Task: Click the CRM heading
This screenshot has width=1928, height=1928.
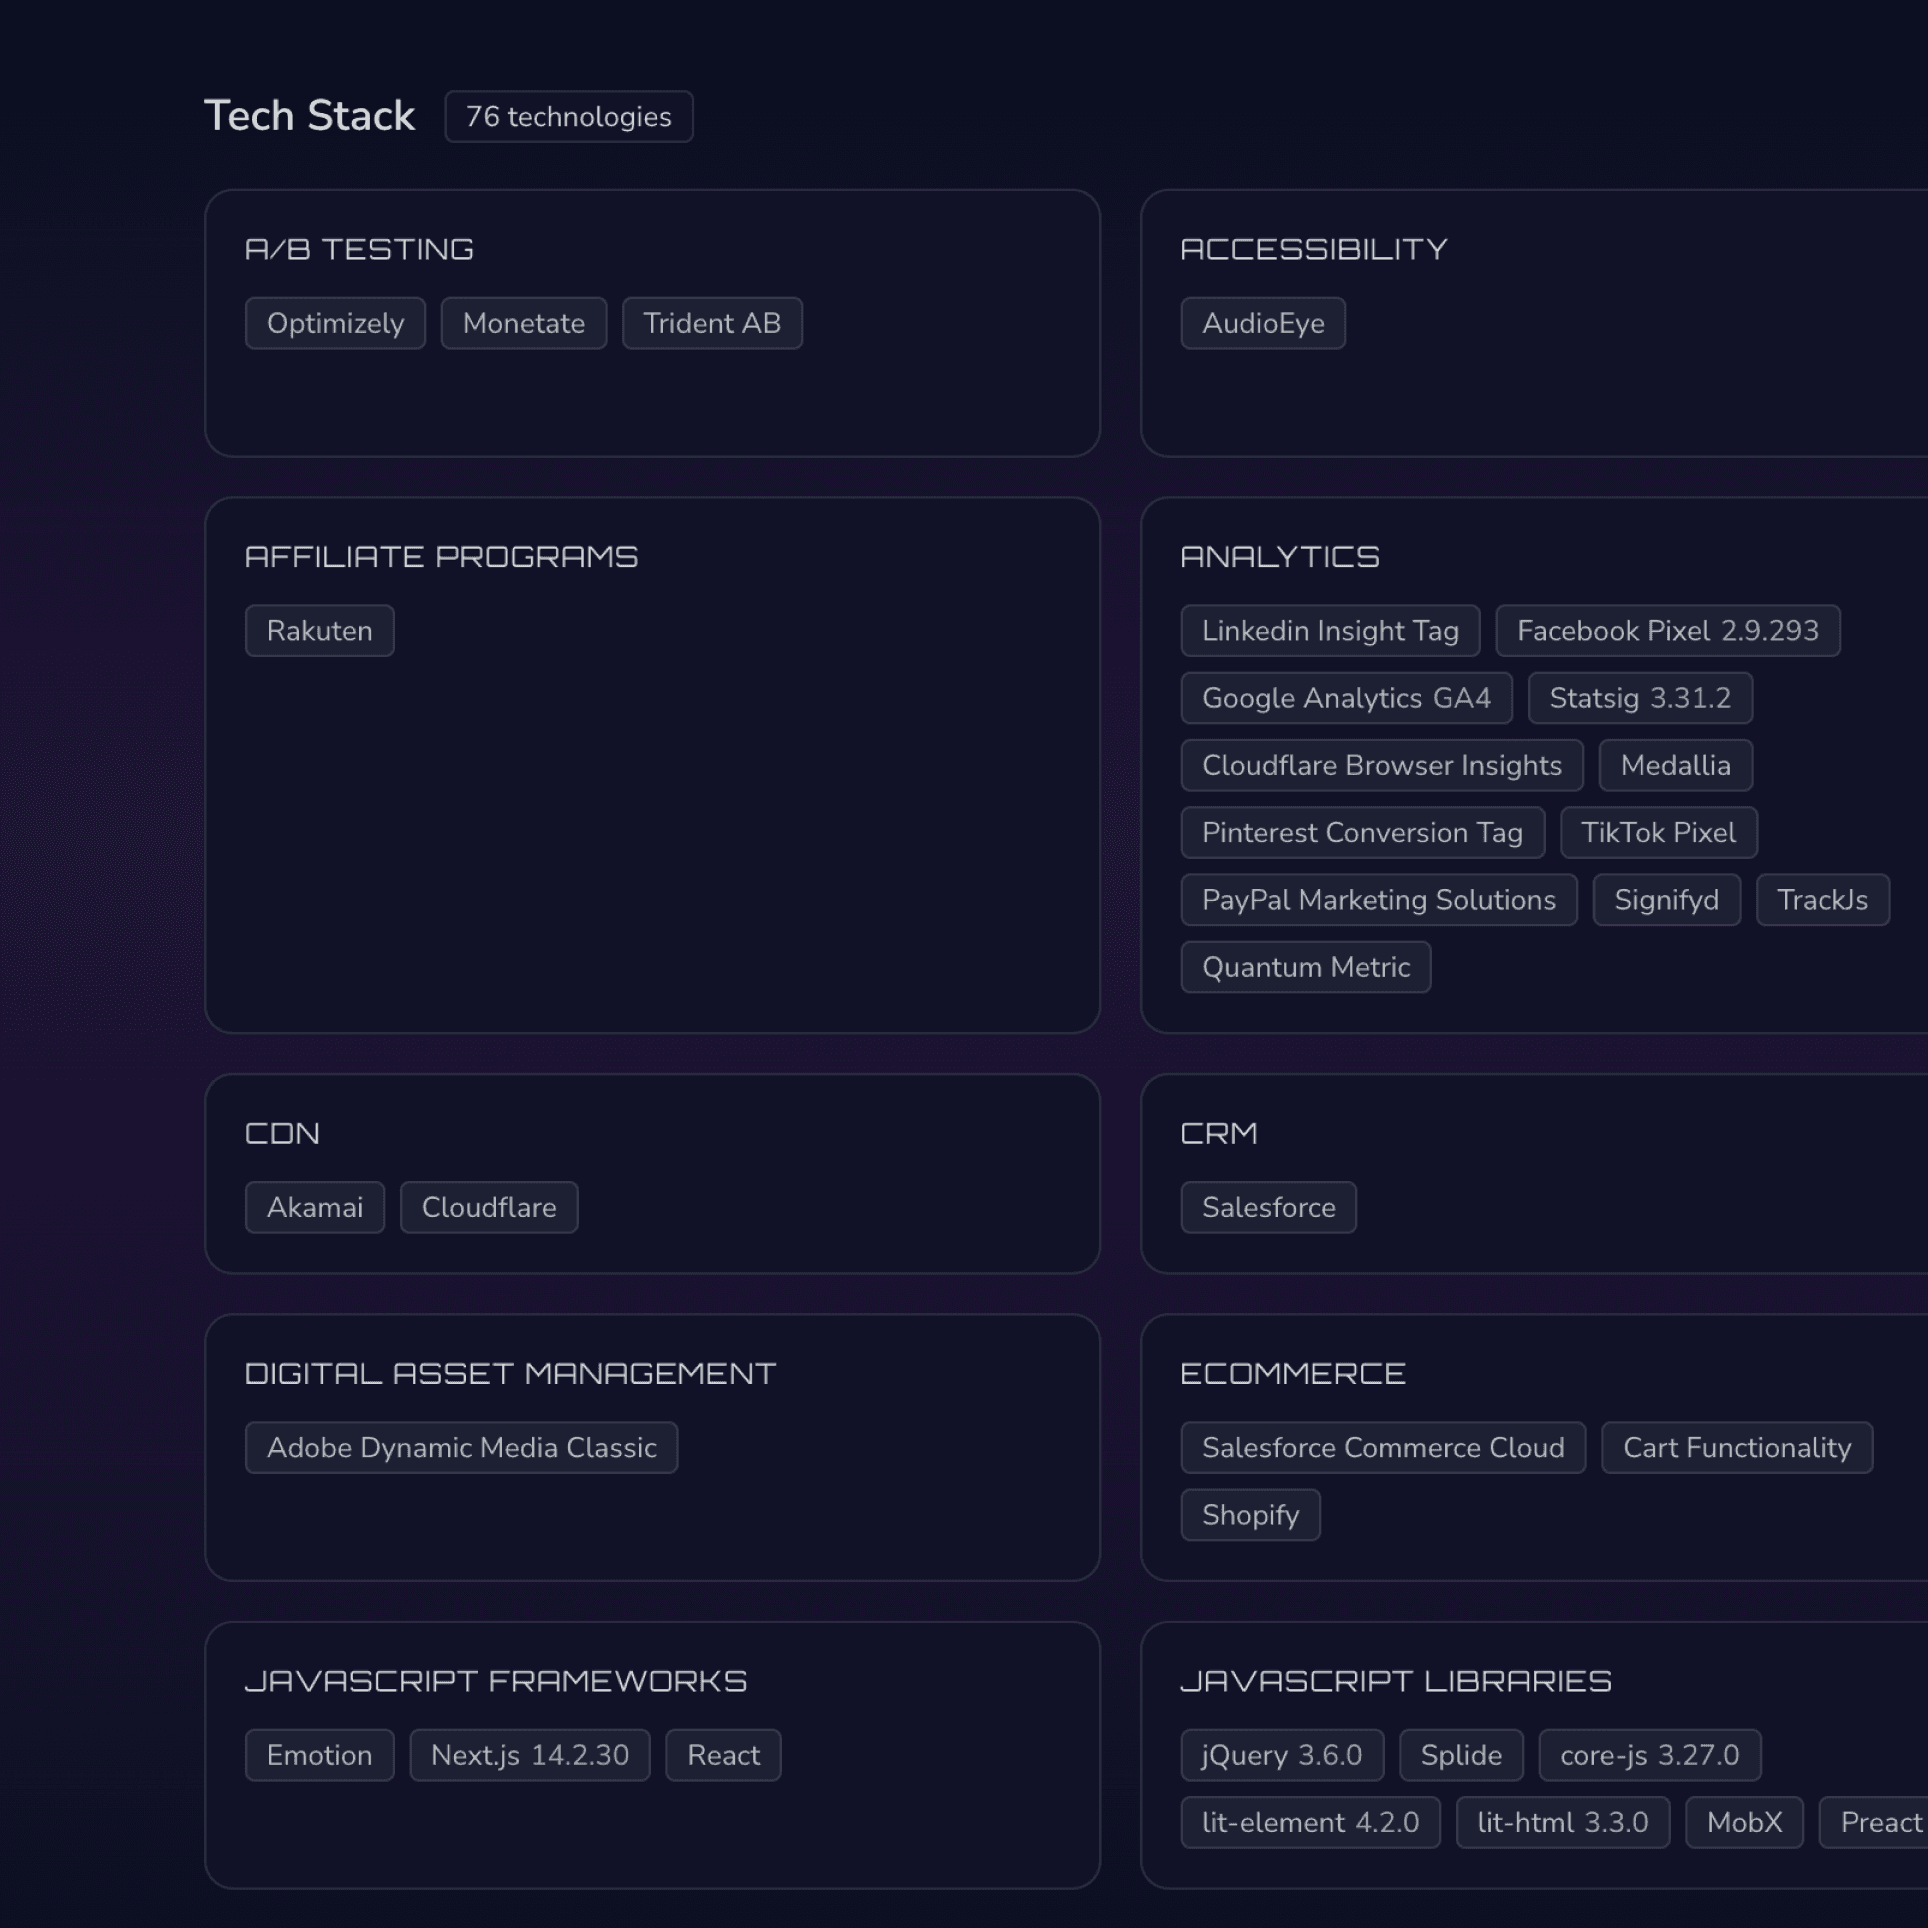Action: click(x=1218, y=1134)
